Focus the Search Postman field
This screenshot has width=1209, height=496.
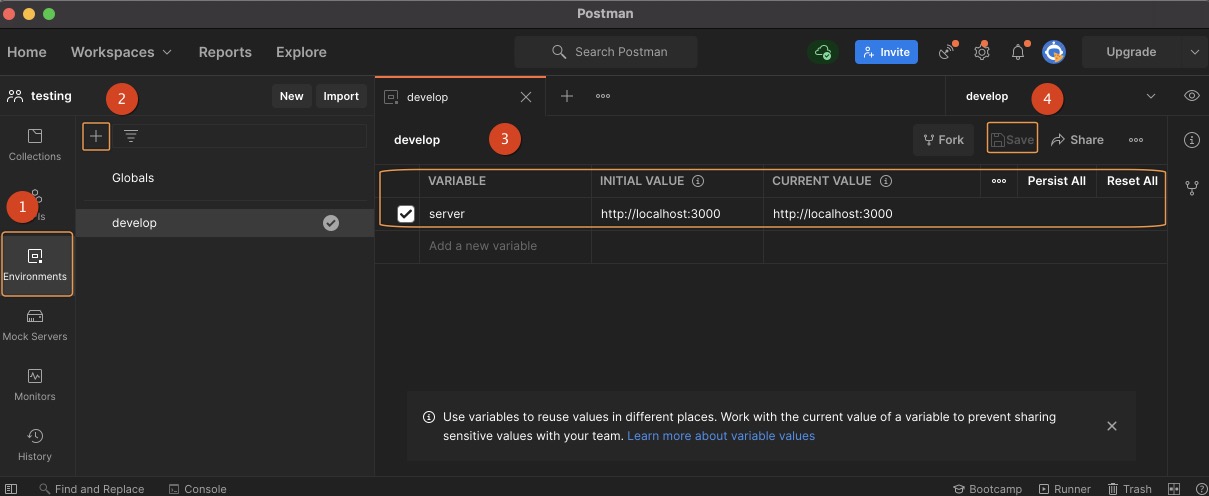pyautogui.click(x=606, y=52)
